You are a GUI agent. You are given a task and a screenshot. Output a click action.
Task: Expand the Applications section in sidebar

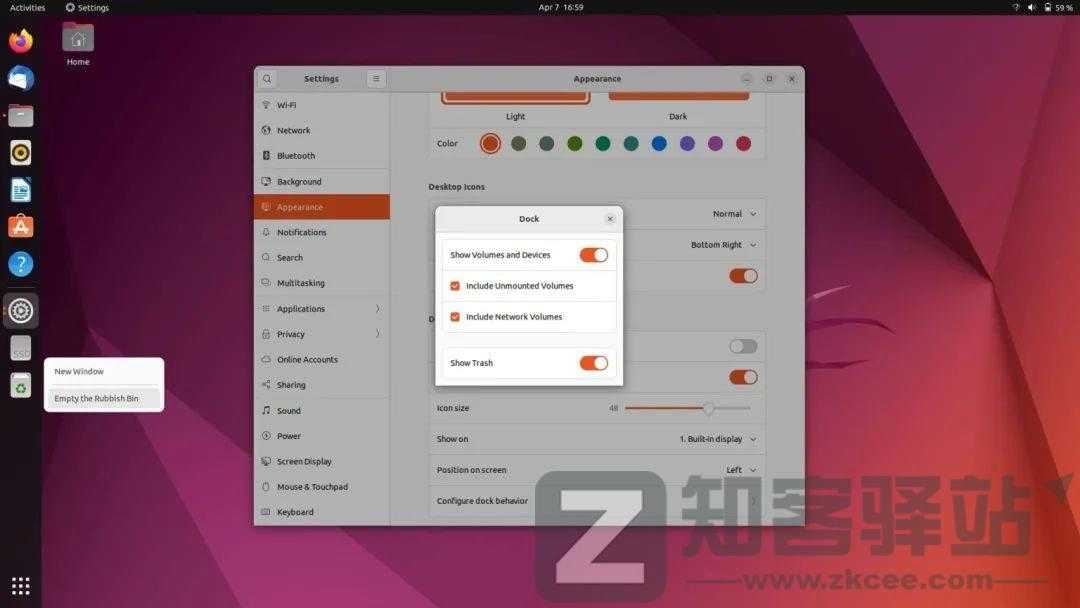point(299,308)
